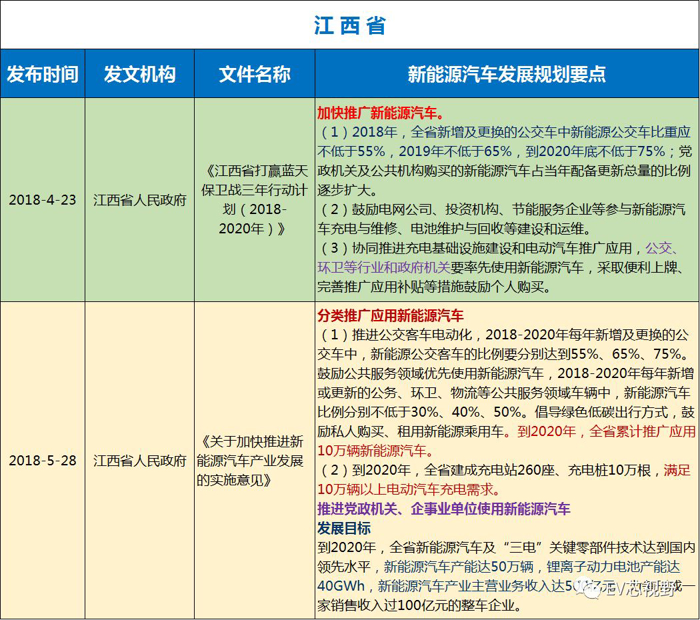Viewport: 700px width, 620px height.
Task: Select the 发布时间 column header
Action: click(41, 75)
